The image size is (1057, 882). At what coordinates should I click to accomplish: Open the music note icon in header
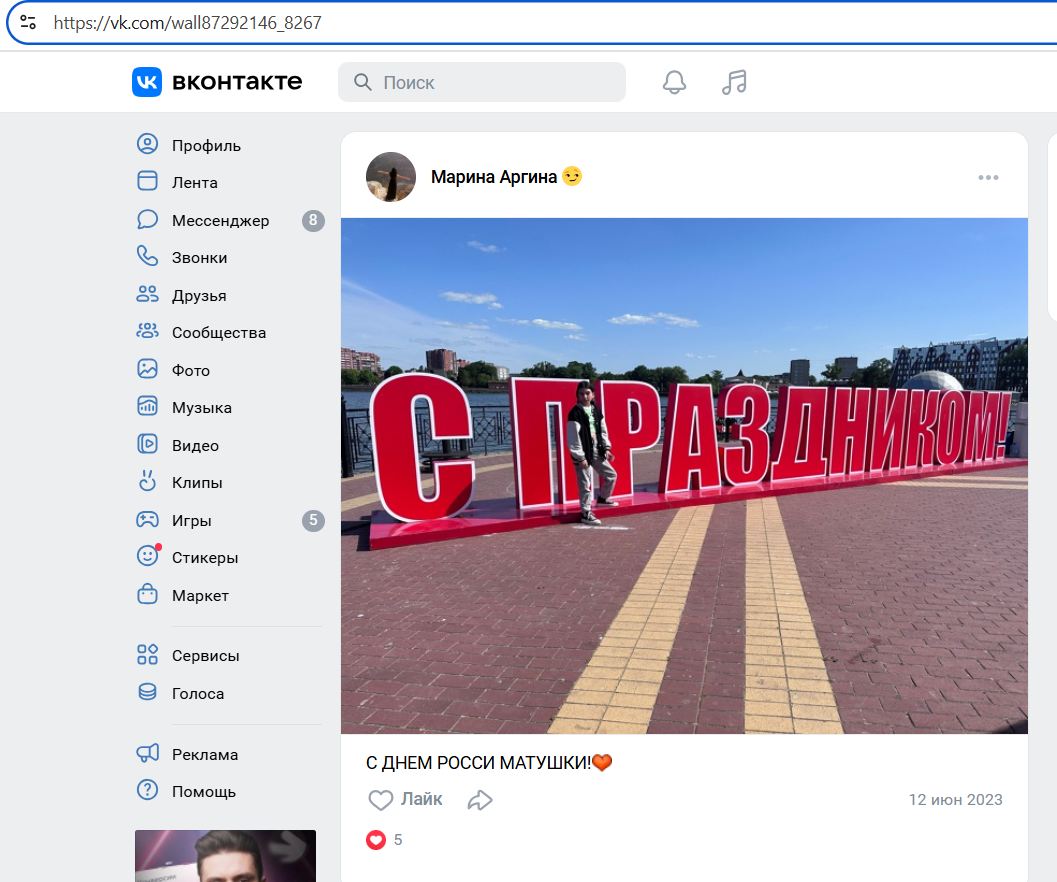(734, 82)
